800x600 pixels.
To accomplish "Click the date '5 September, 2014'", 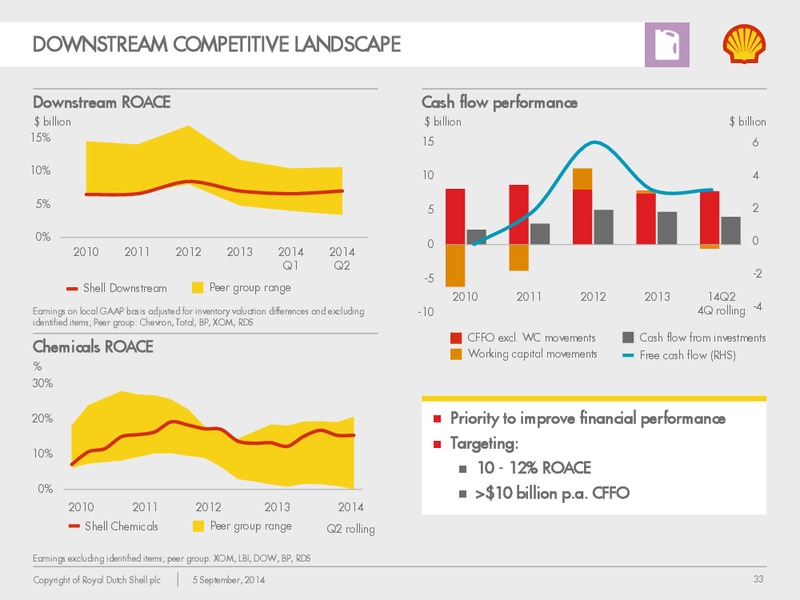I will (x=229, y=580).
